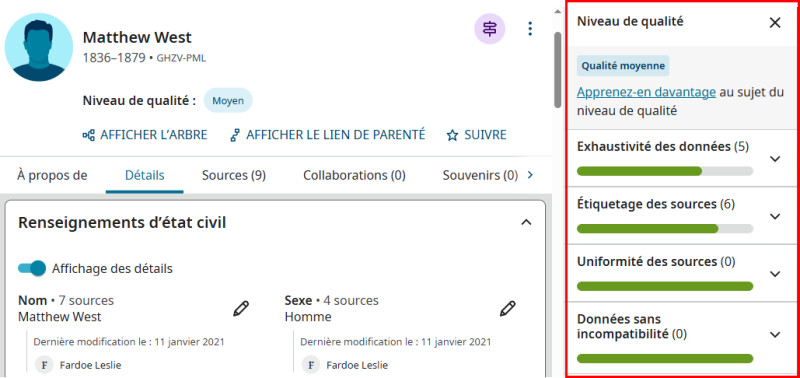This screenshot has height=378, width=800.
Task: Click the F avatar under Nom
Action: [44, 365]
